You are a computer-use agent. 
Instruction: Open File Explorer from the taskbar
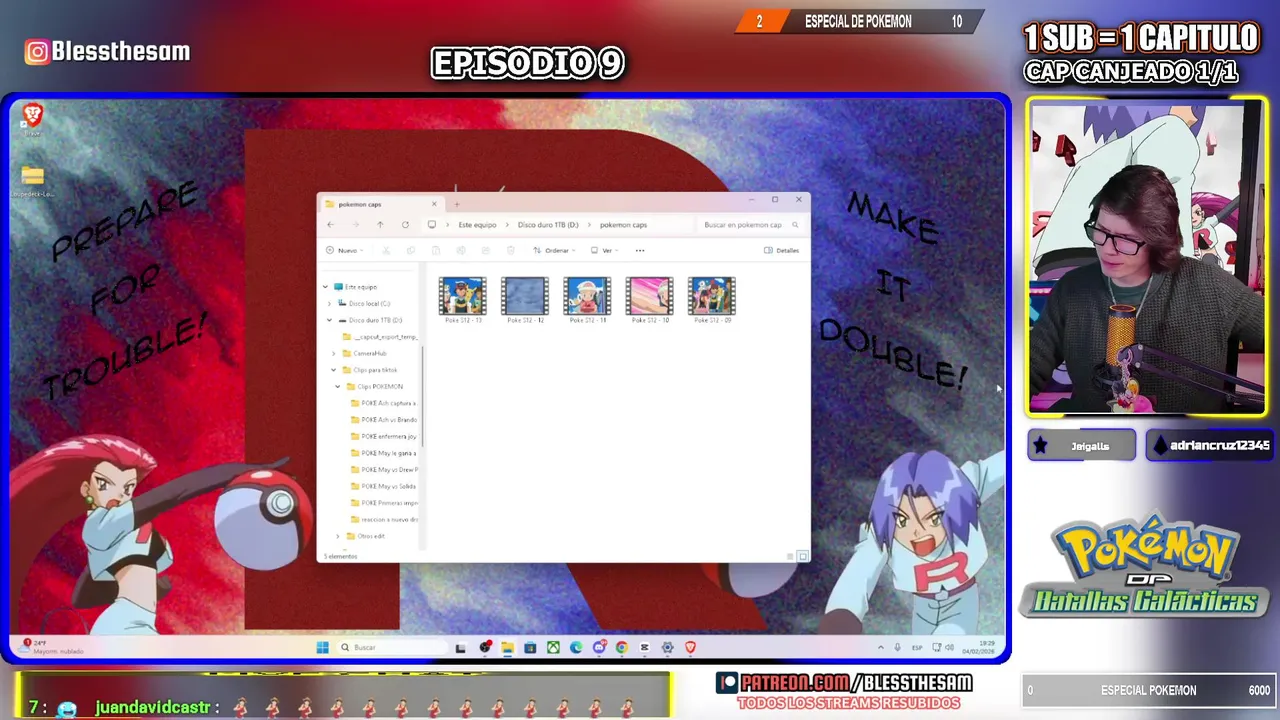[x=508, y=647]
